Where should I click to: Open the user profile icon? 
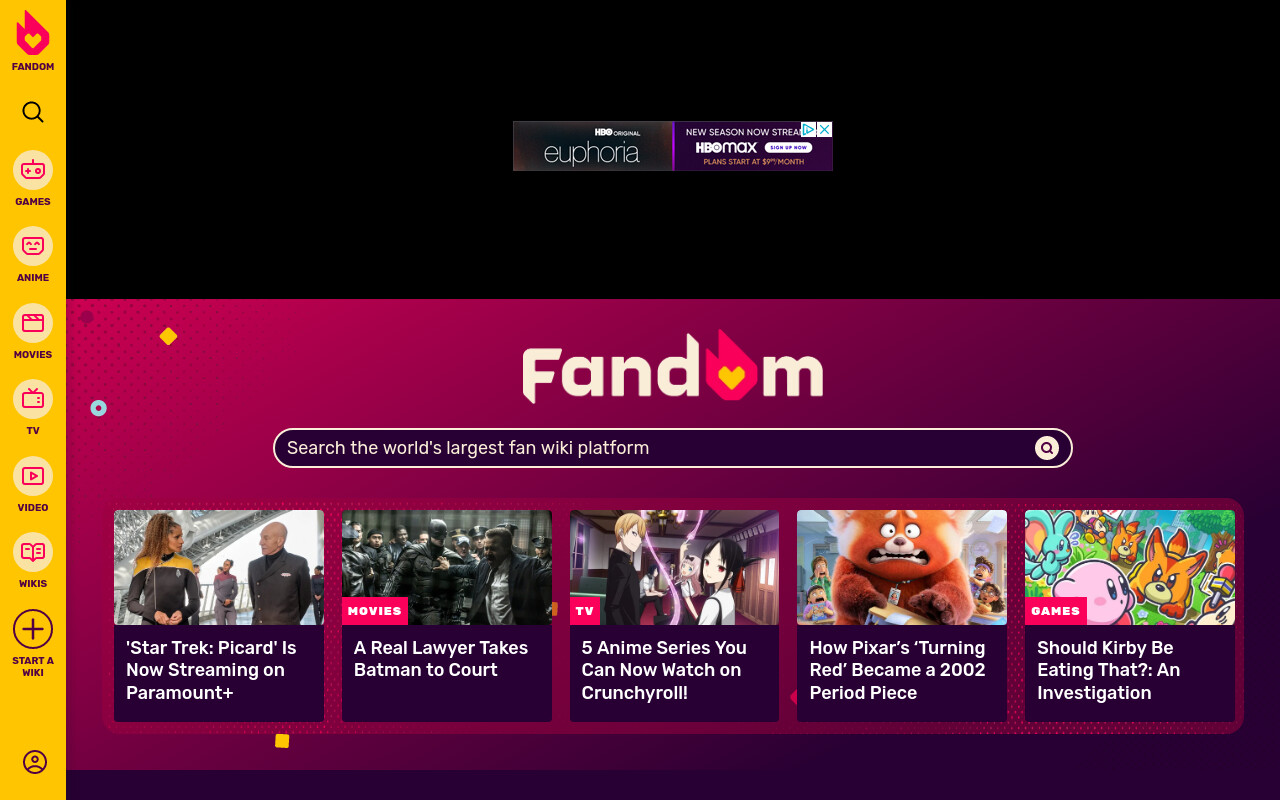click(x=35, y=762)
